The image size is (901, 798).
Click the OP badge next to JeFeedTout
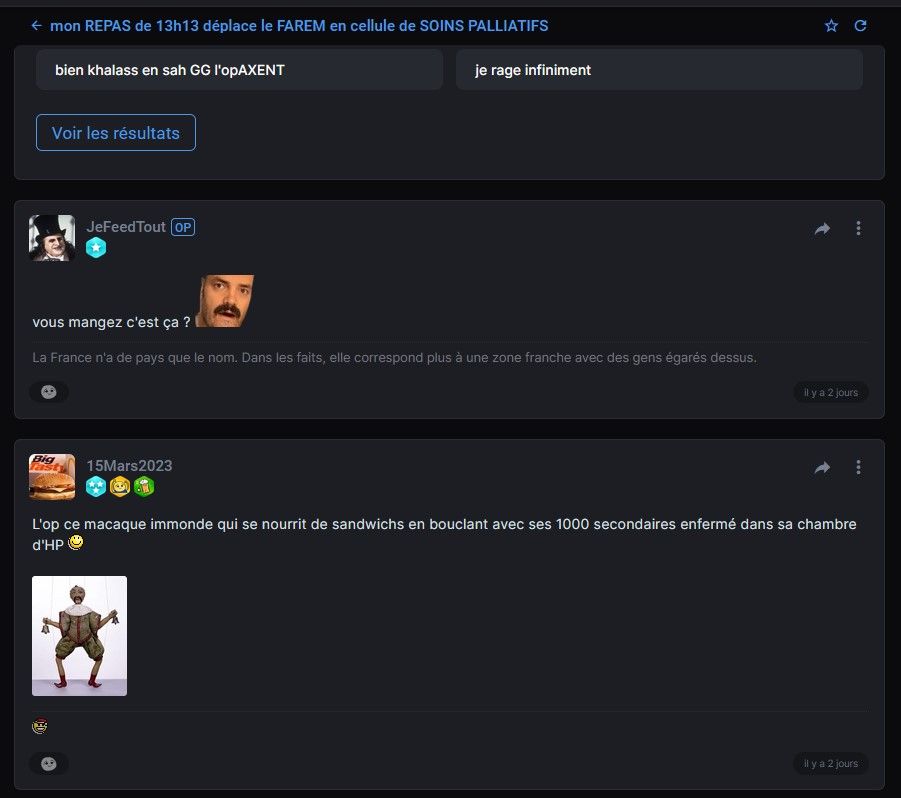point(183,228)
